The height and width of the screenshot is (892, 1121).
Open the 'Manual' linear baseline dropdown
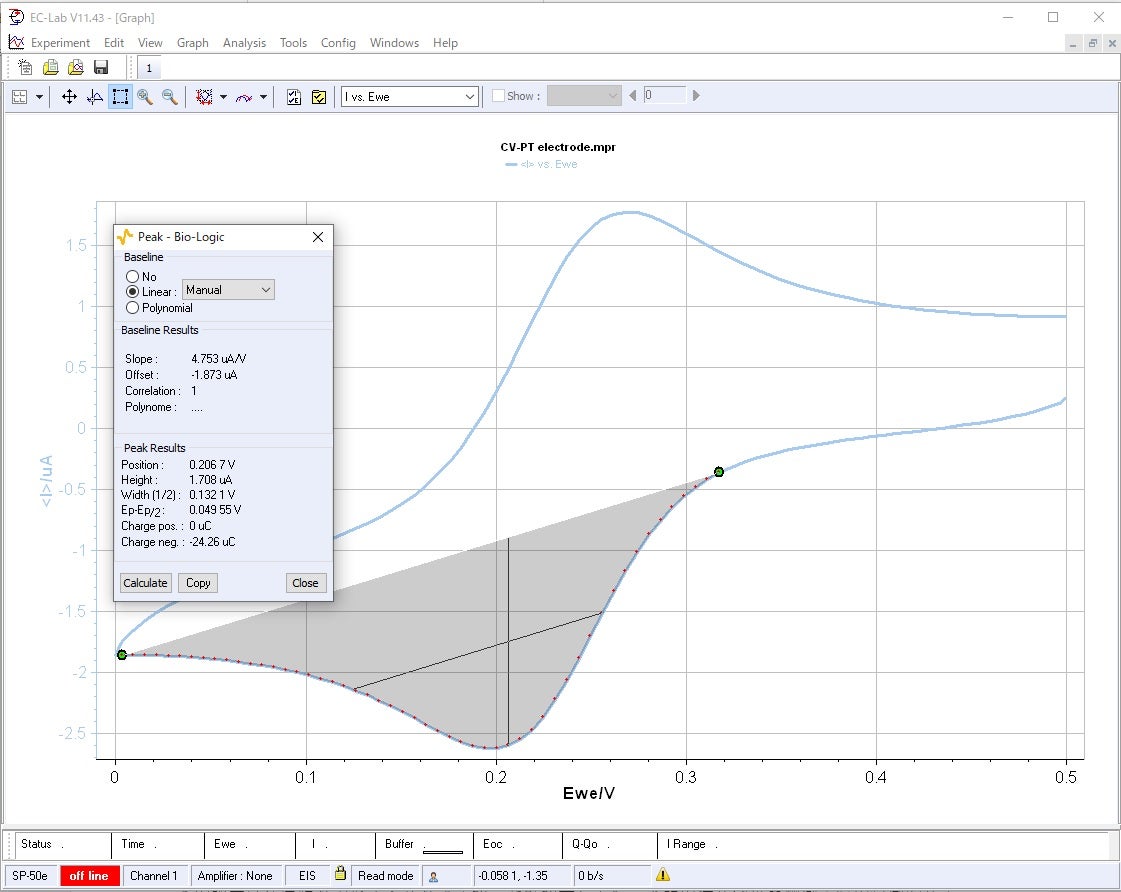point(228,289)
